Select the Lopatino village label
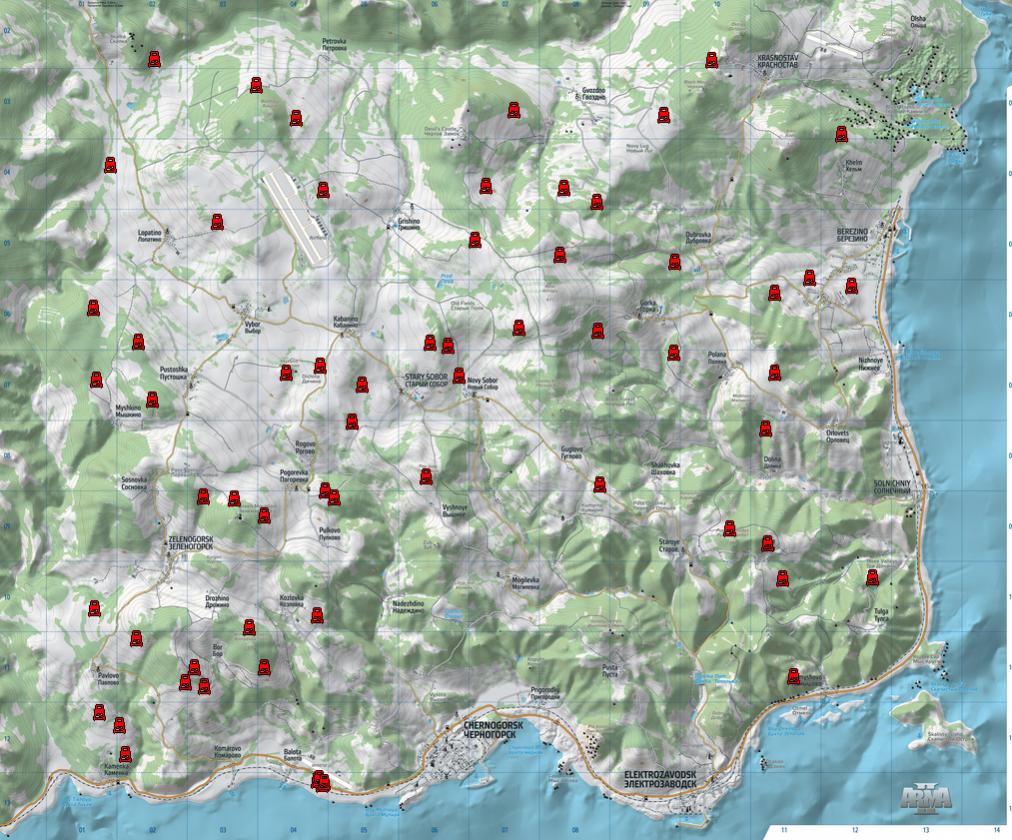The width and height of the screenshot is (1012, 840). coord(150,235)
